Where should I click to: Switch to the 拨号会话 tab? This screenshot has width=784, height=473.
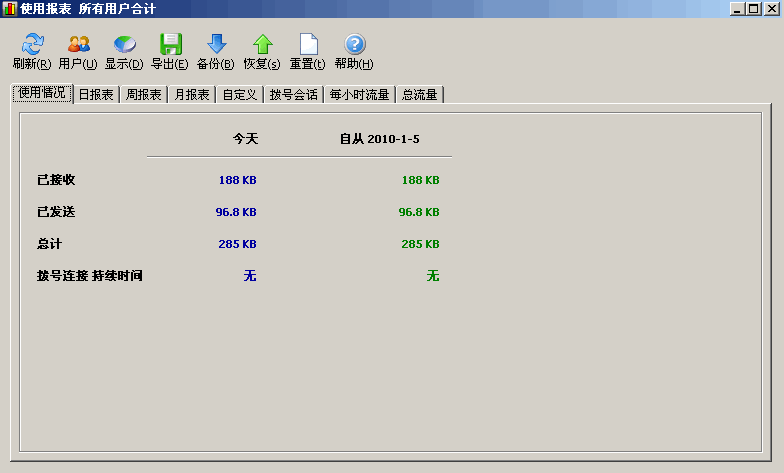(294, 94)
